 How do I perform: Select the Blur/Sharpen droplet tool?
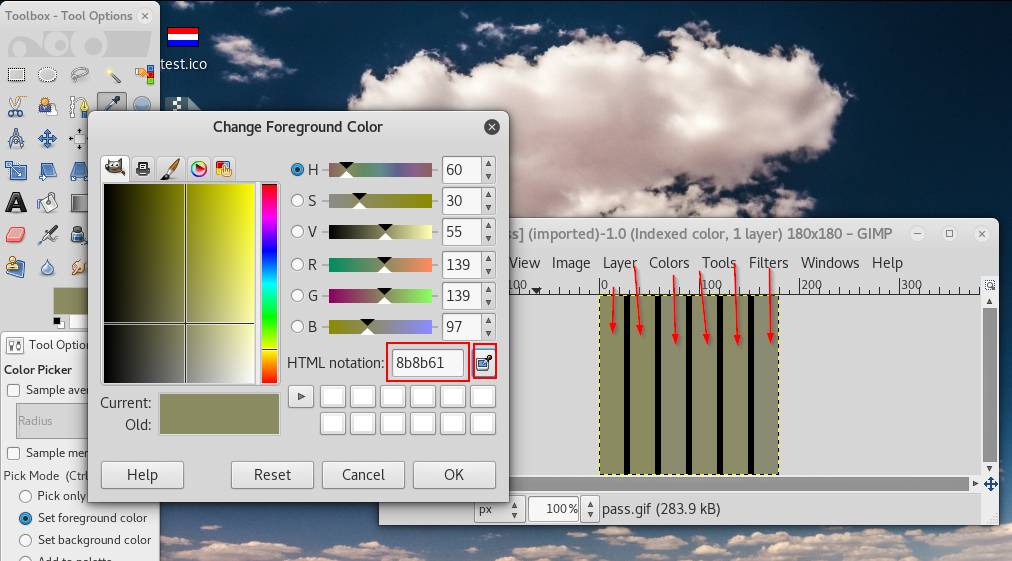(x=47, y=267)
